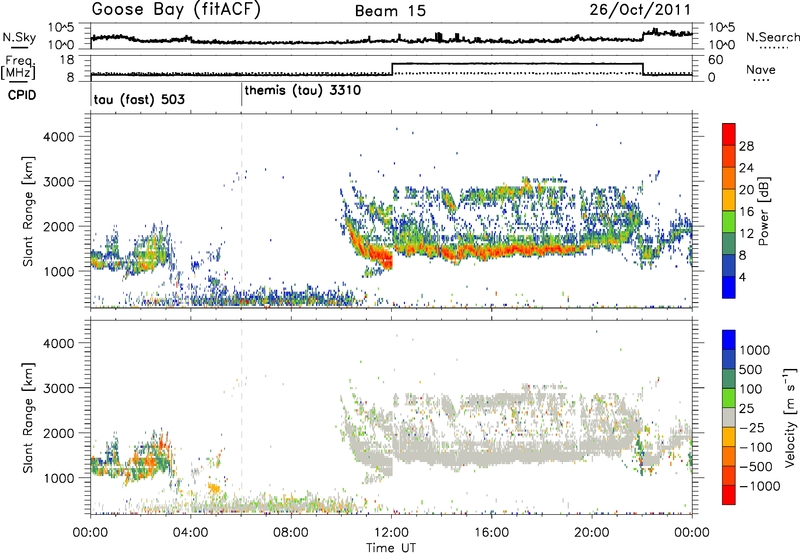This screenshot has width=800, height=554.
Task: Select the "themis (tau) 3310" CPID entry
Action: 303,91
